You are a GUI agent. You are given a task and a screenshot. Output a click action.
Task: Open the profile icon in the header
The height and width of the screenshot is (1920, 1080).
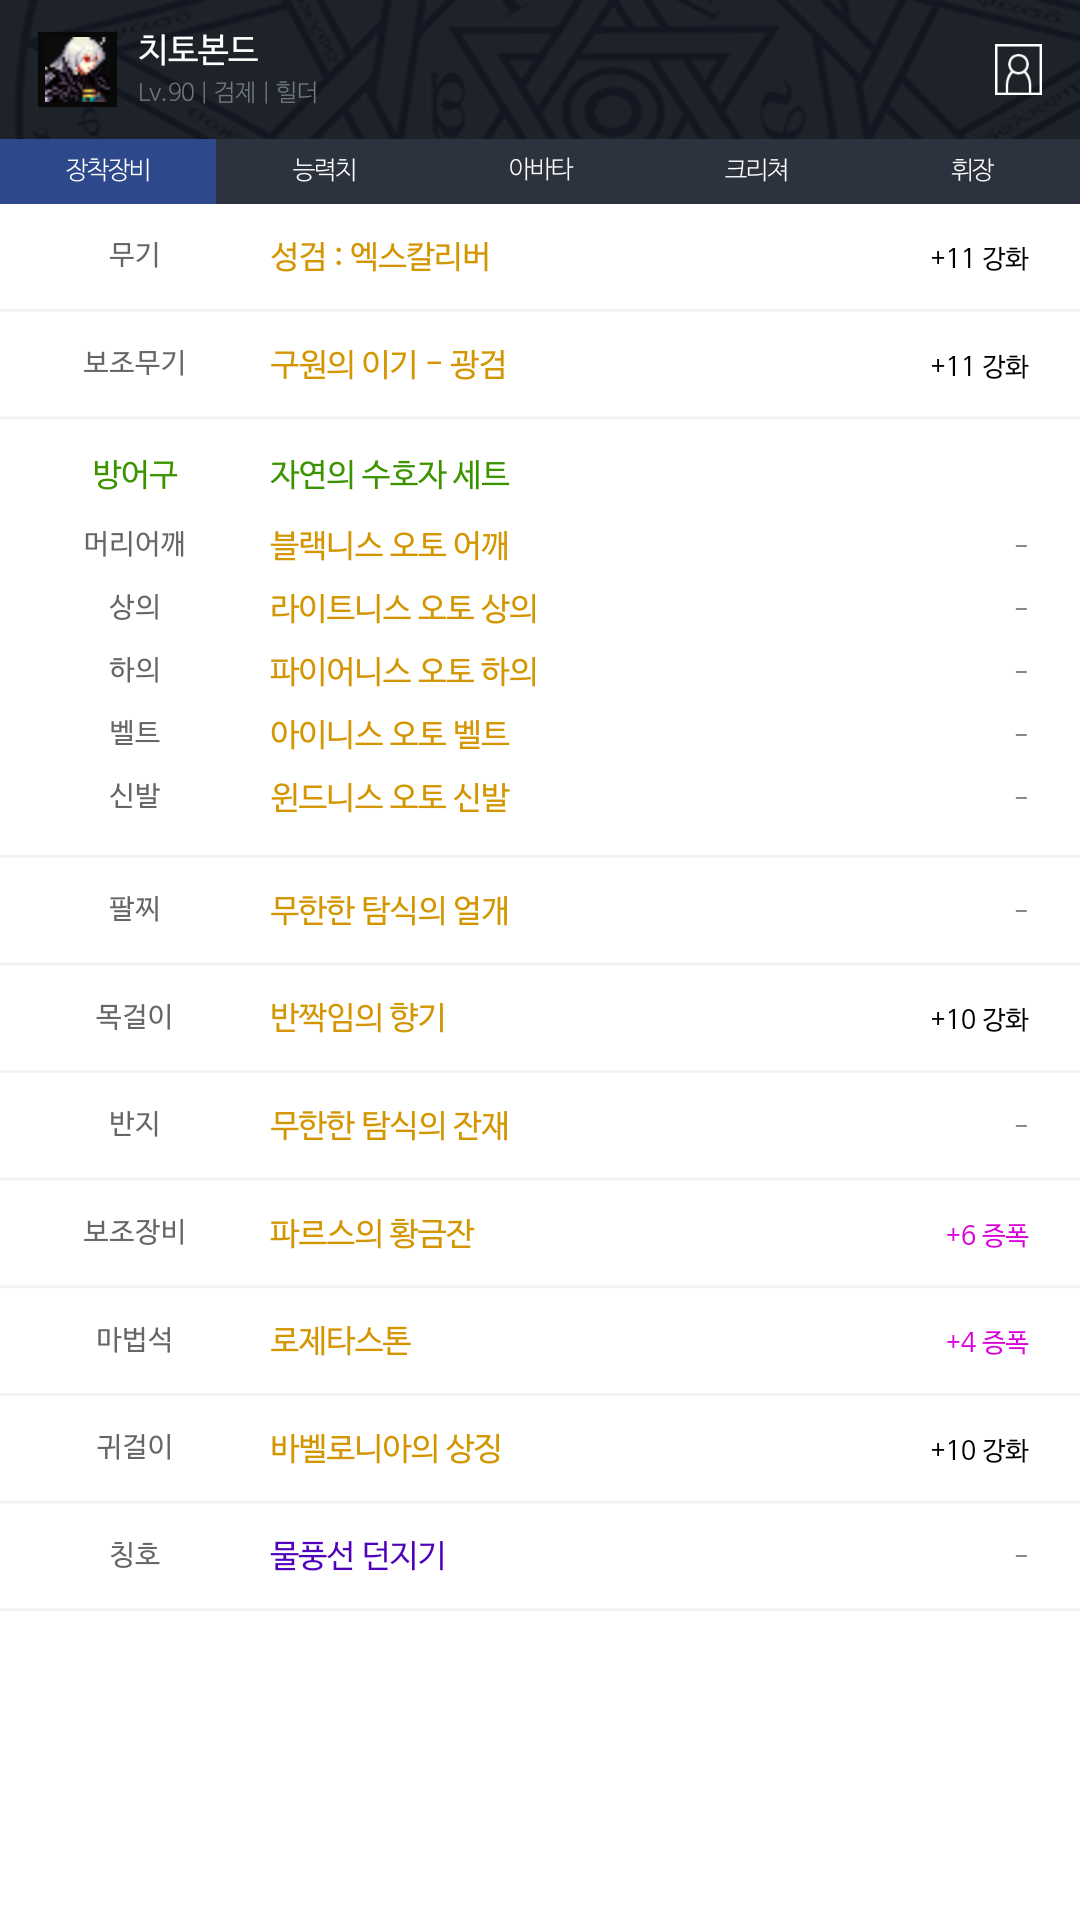(1018, 70)
